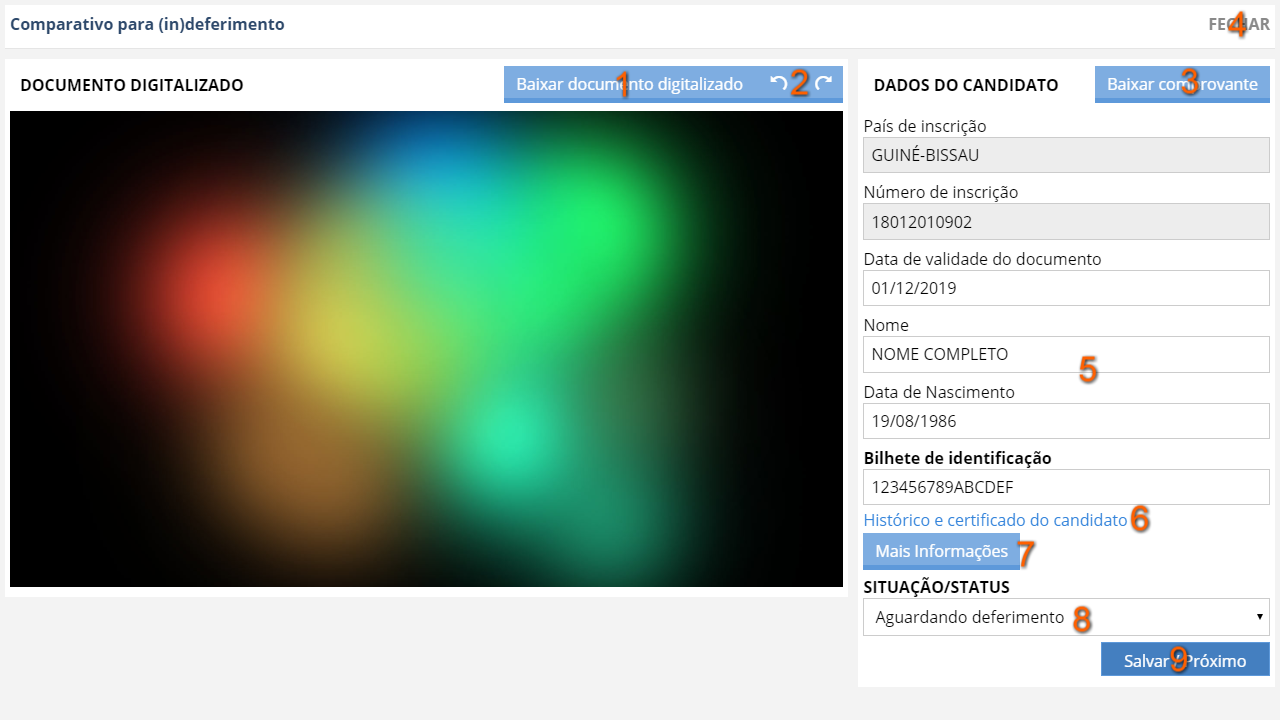Show Mais Informações about the candidate
The width and height of the screenshot is (1280, 720).
point(940,551)
